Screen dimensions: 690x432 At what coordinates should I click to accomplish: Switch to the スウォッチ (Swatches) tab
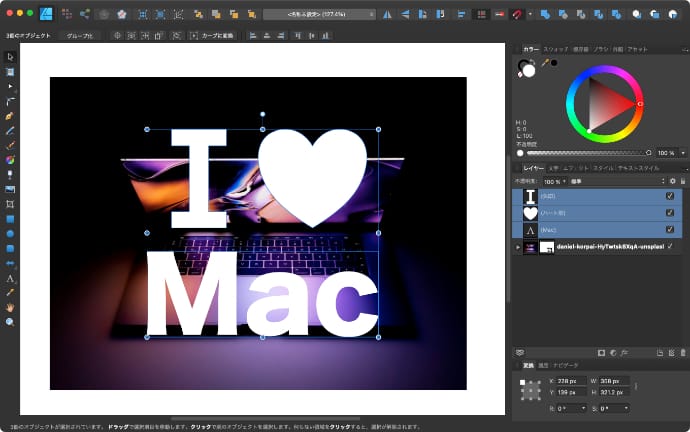coord(555,48)
